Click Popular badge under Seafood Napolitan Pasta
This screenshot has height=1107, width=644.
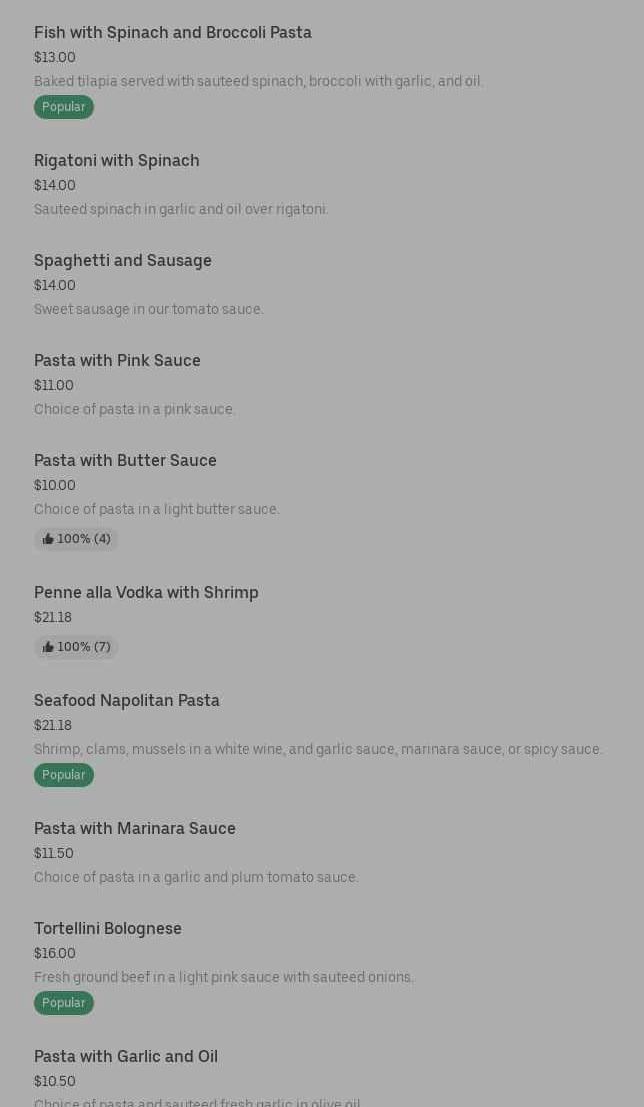click(x=64, y=775)
